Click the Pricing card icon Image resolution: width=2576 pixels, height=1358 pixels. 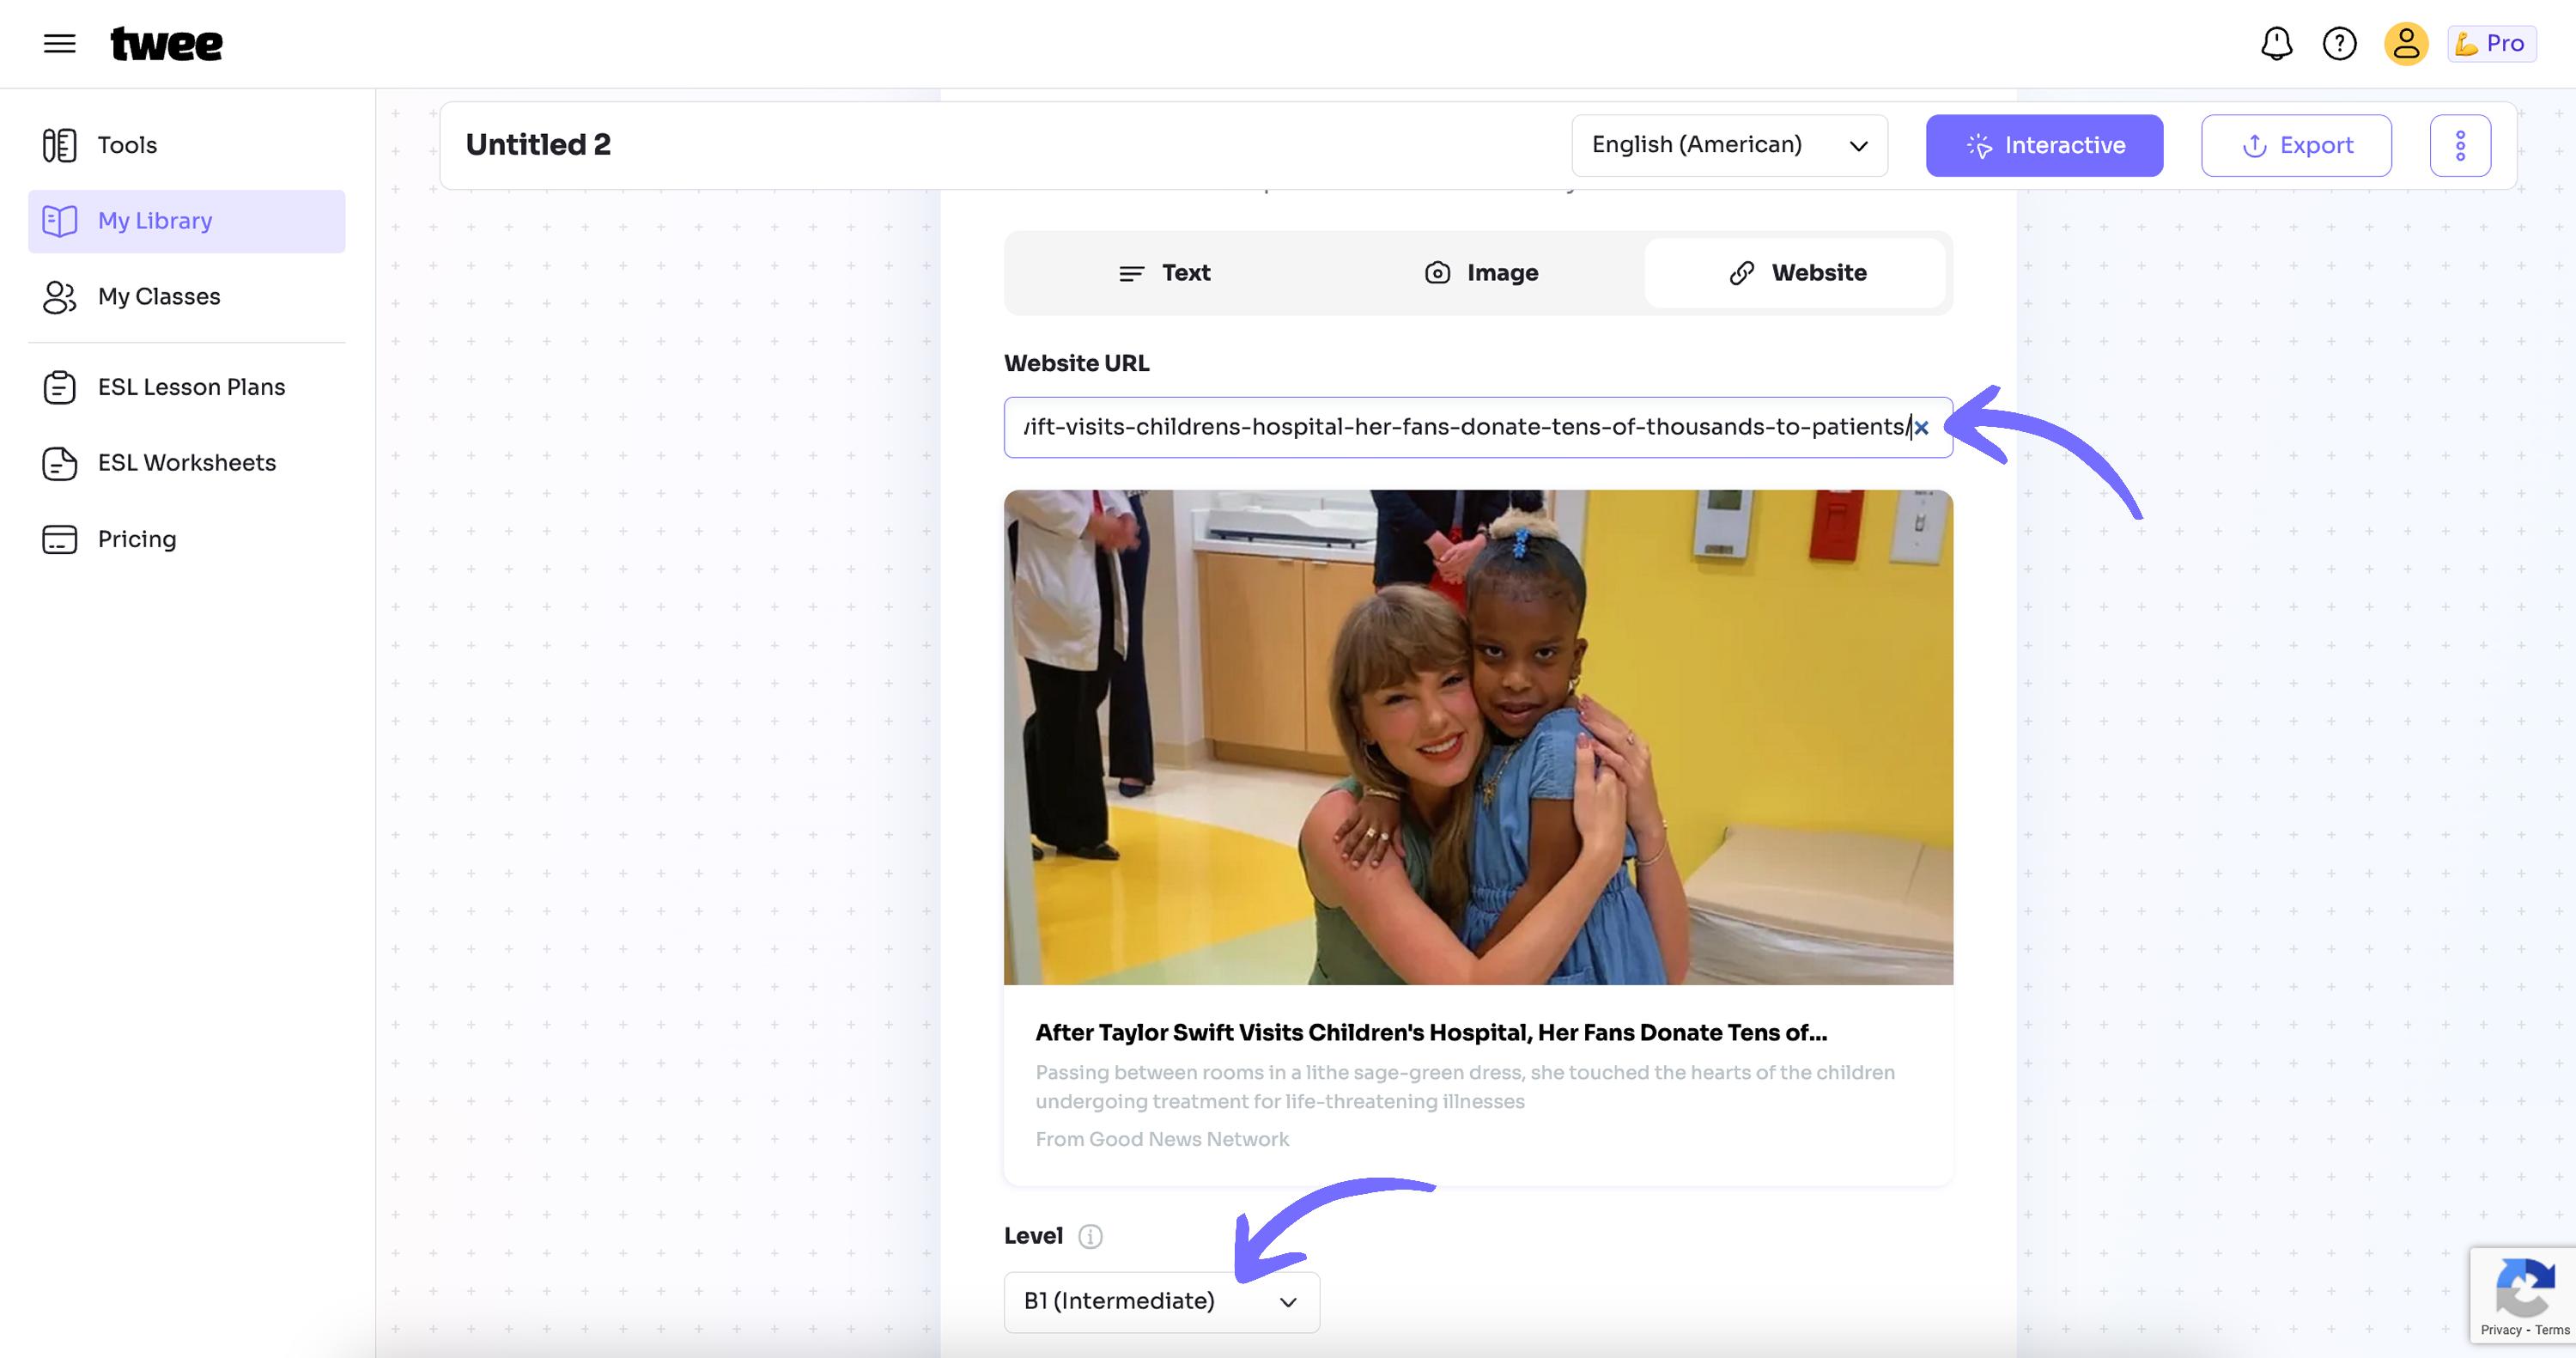[59, 539]
